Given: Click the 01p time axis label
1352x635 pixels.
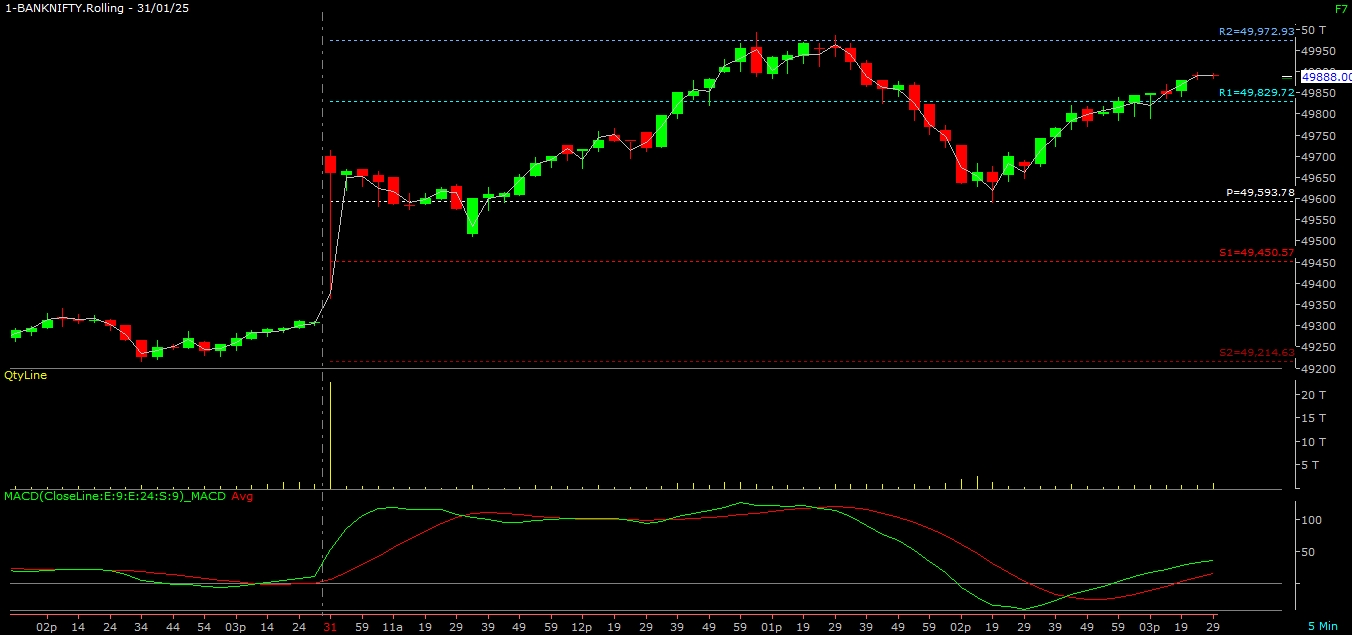Looking at the screenshot, I should pyautogui.click(x=770, y=626).
